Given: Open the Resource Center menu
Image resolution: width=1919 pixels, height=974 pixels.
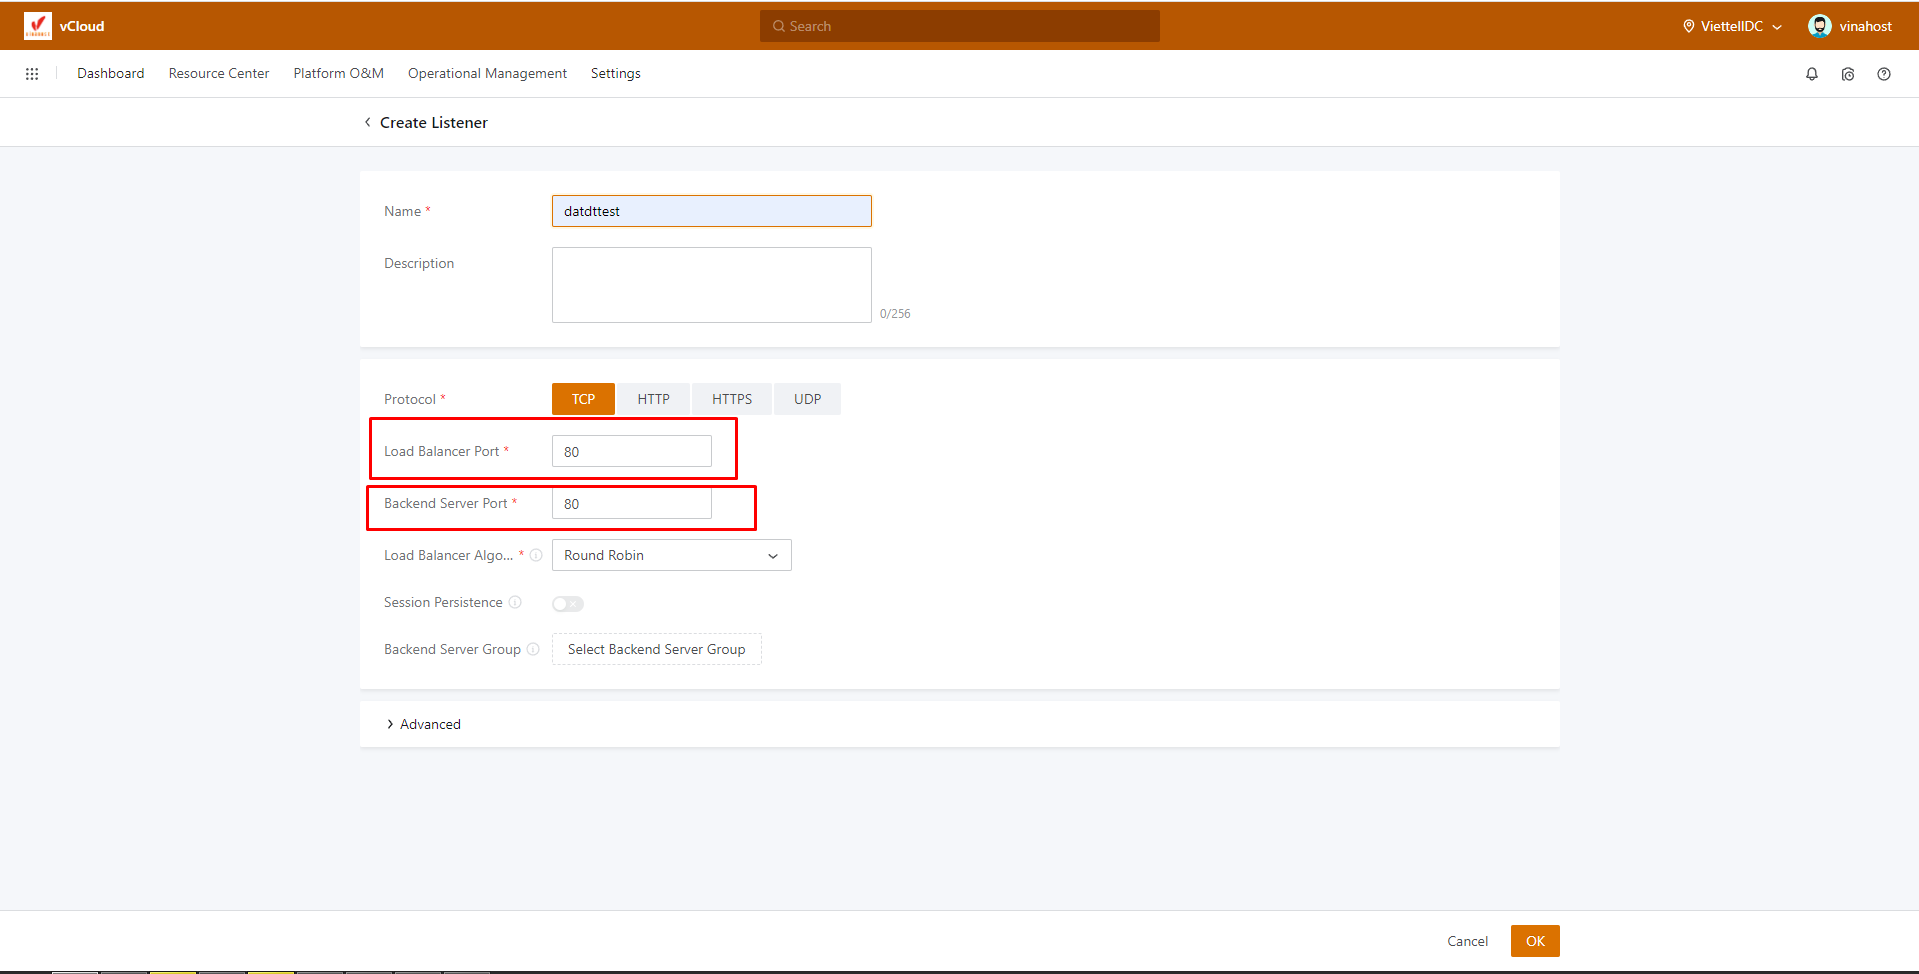Looking at the screenshot, I should [219, 74].
